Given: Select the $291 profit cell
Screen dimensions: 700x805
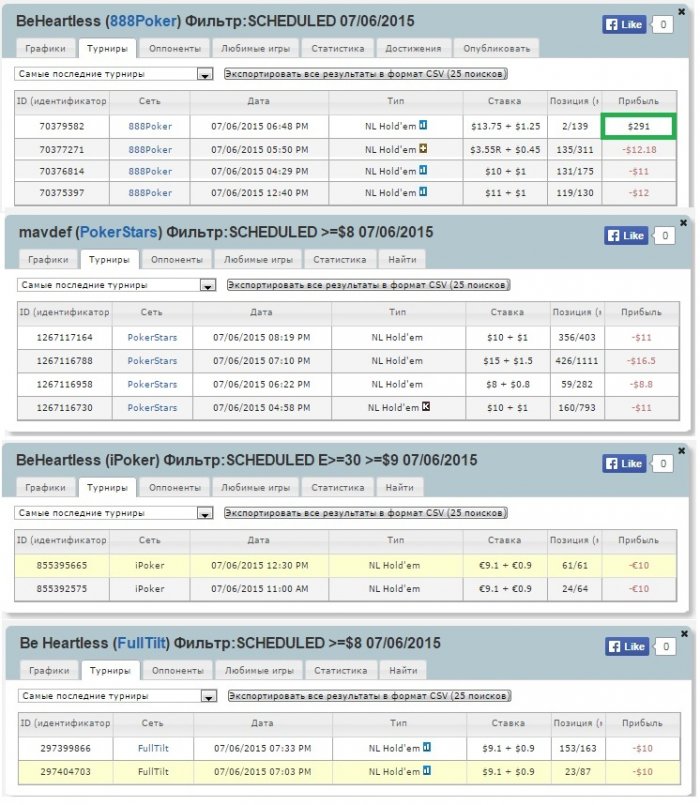Looking at the screenshot, I should [638, 126].
